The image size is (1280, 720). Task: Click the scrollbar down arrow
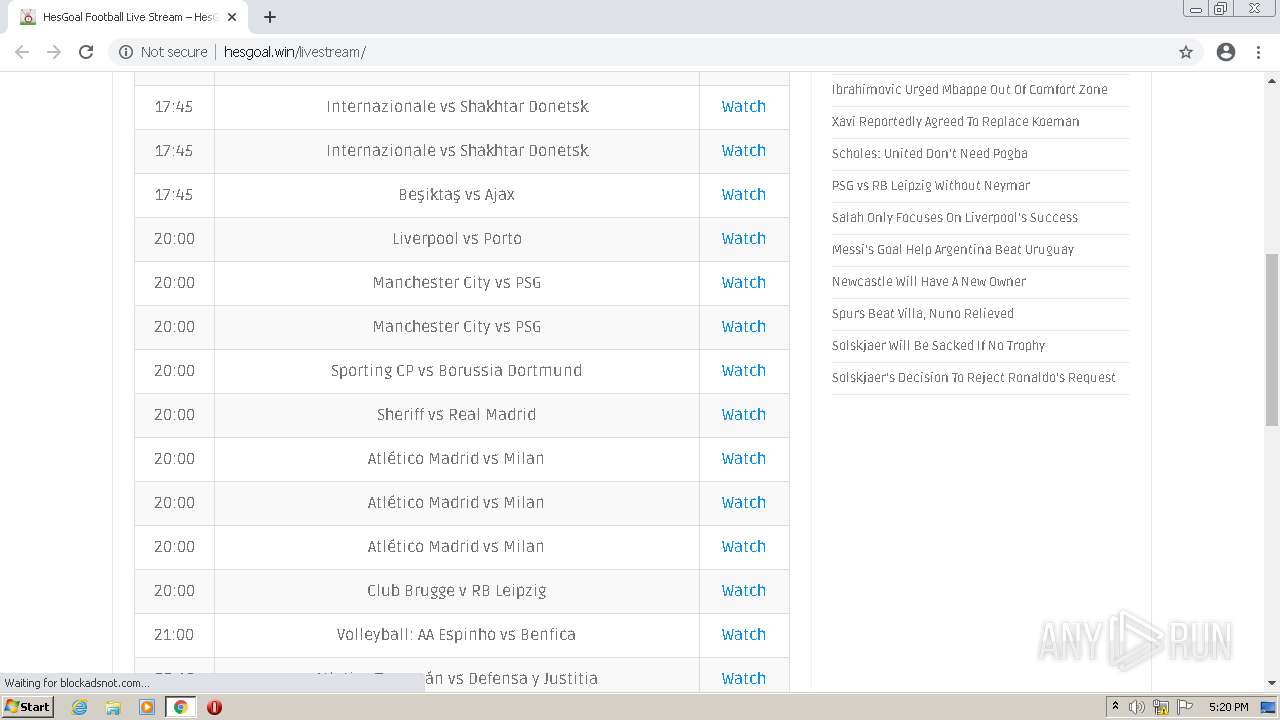click(x=1272, y=683)
